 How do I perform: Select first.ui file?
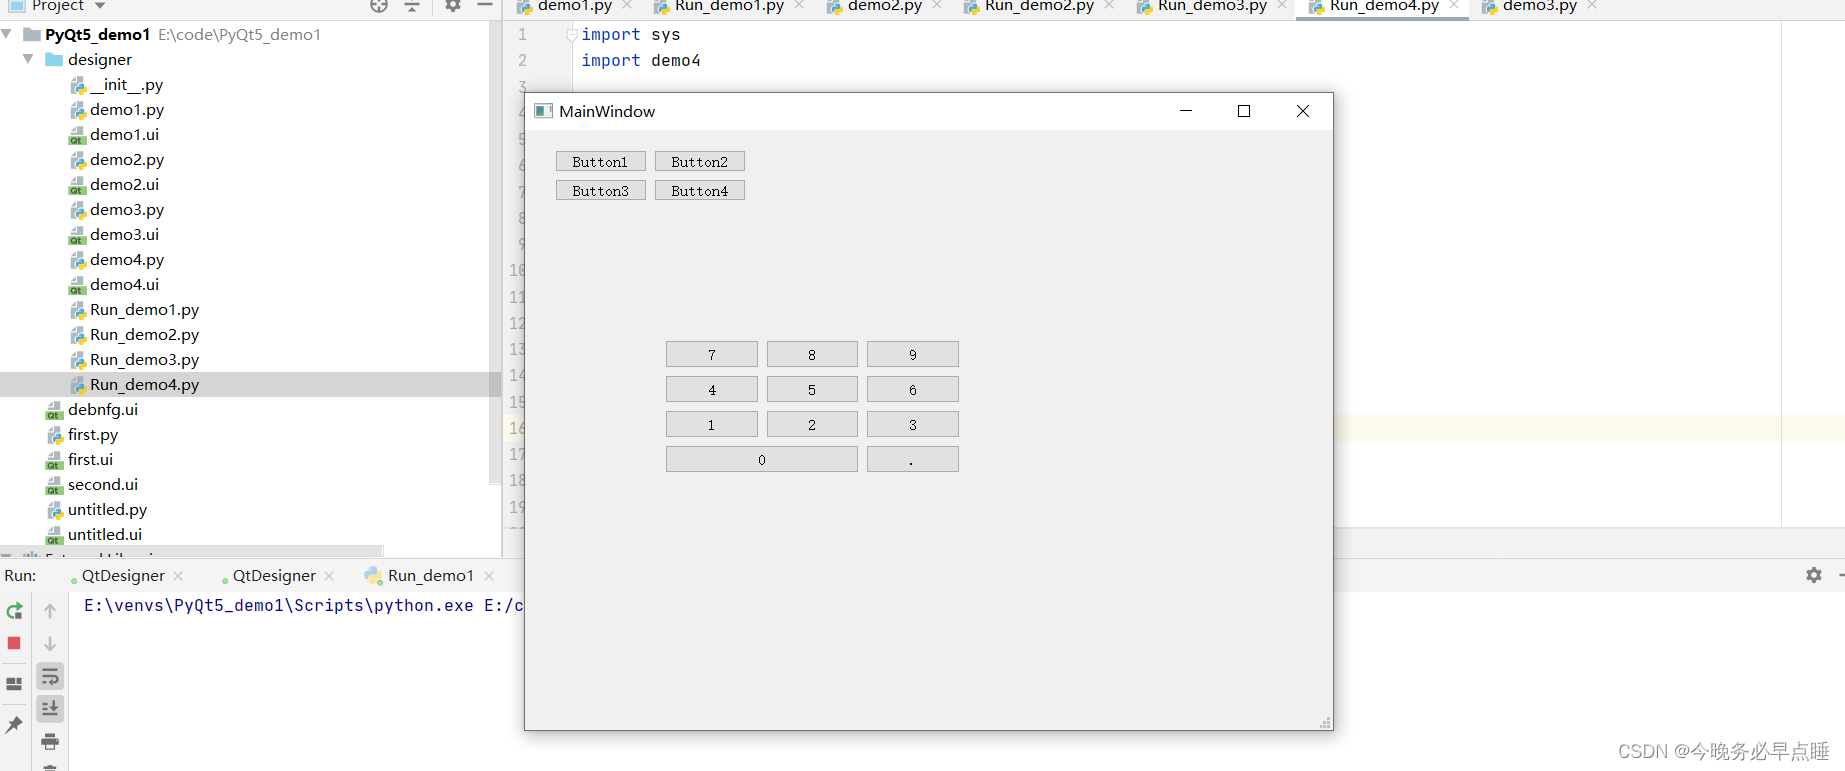pos(80,460)
